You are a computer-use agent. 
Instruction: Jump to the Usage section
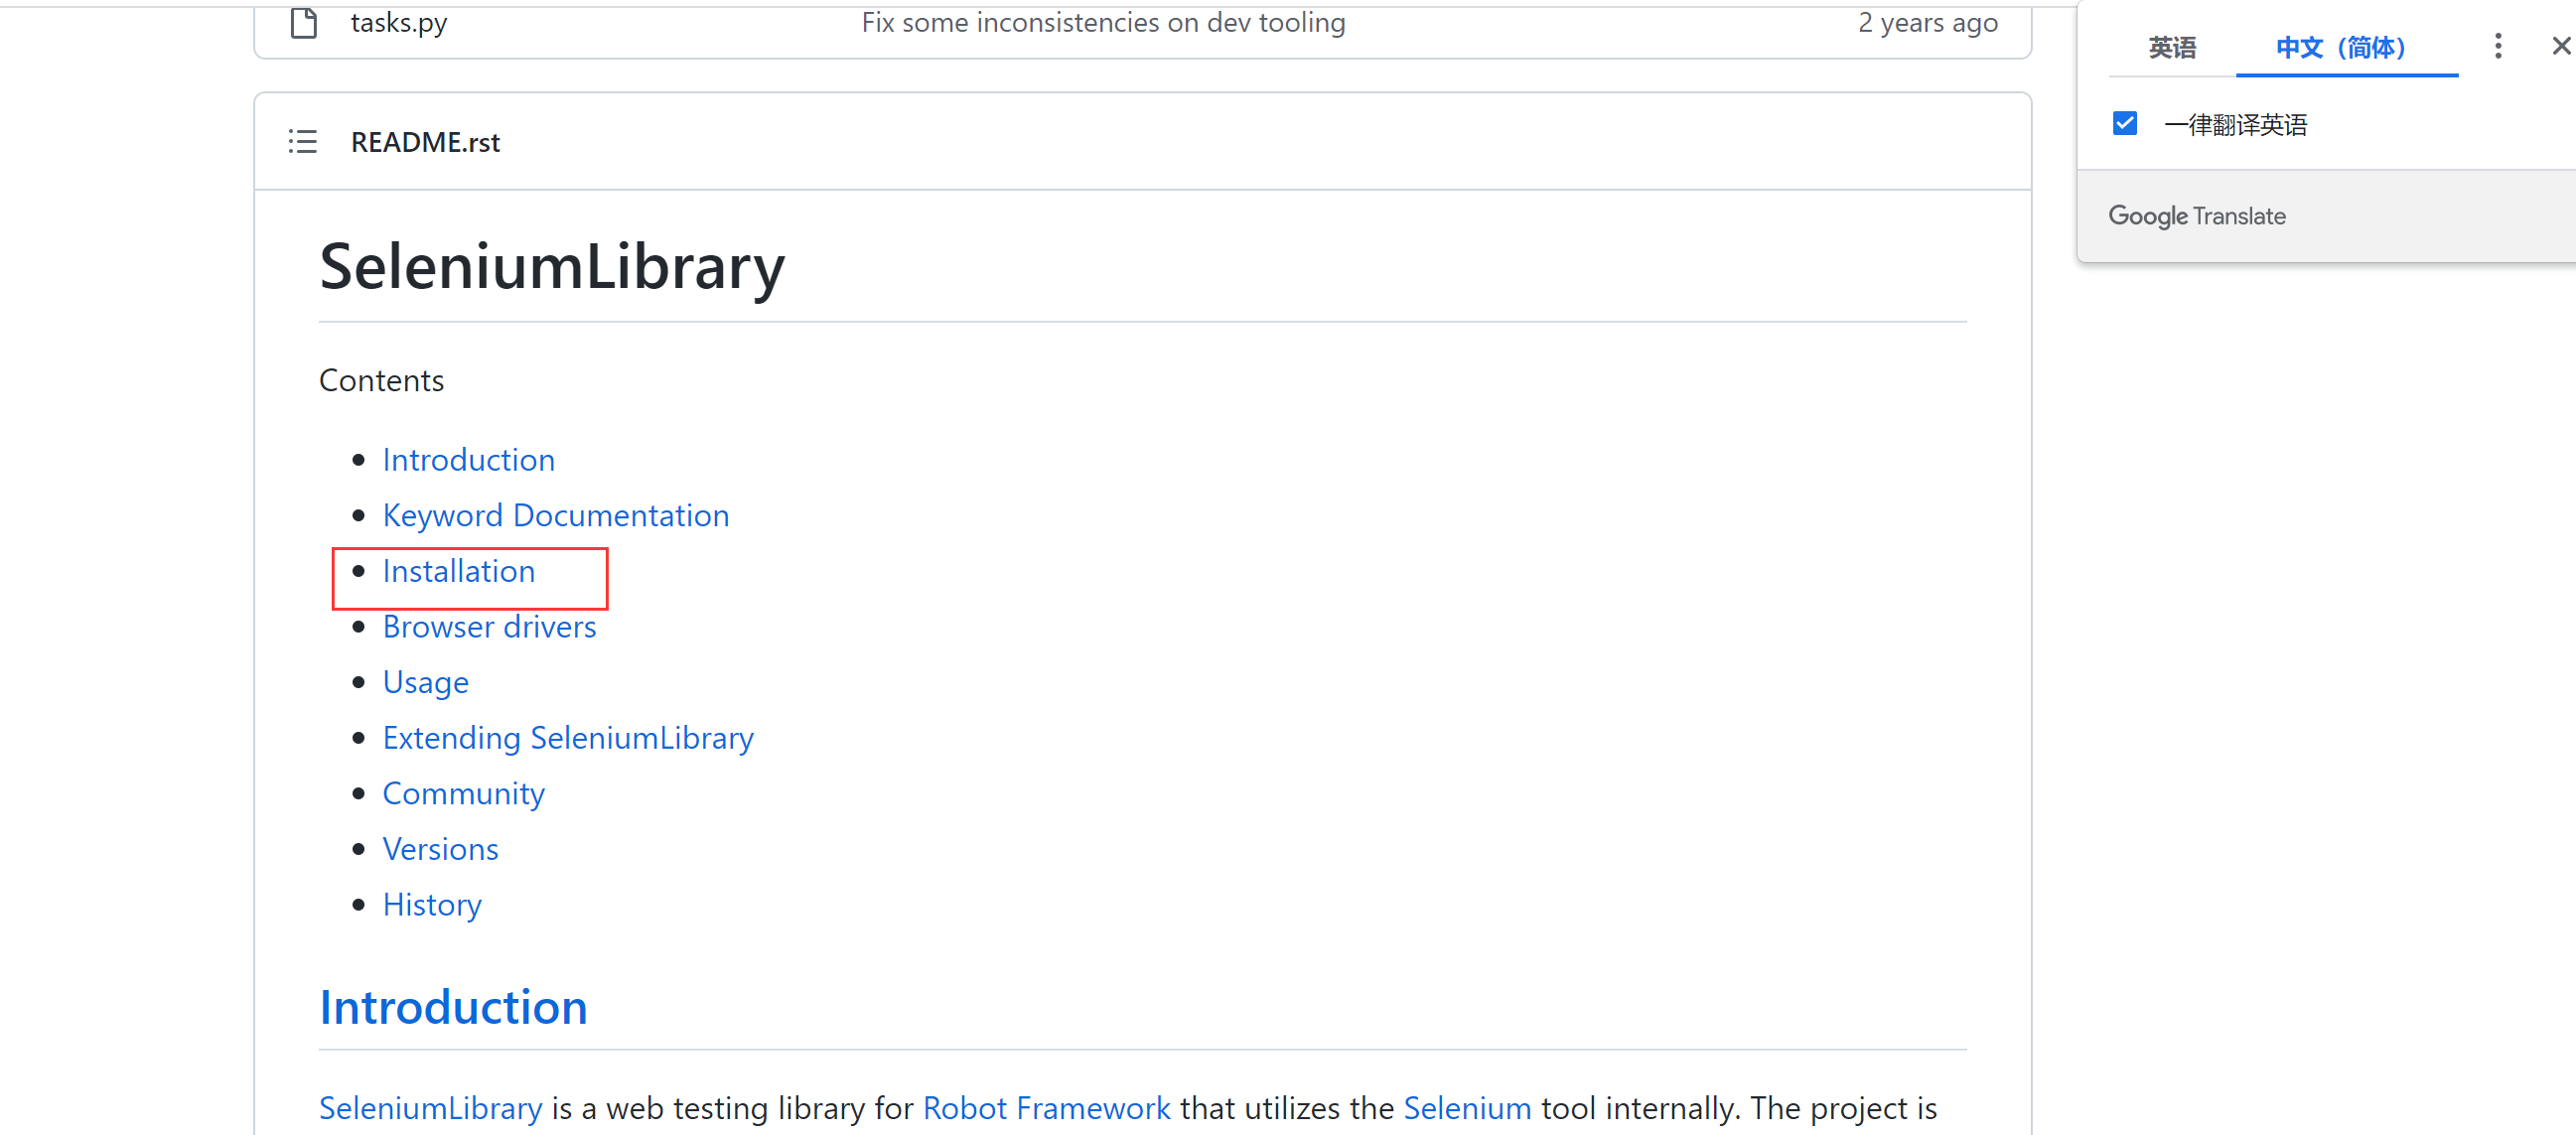(x=425, y=683)
